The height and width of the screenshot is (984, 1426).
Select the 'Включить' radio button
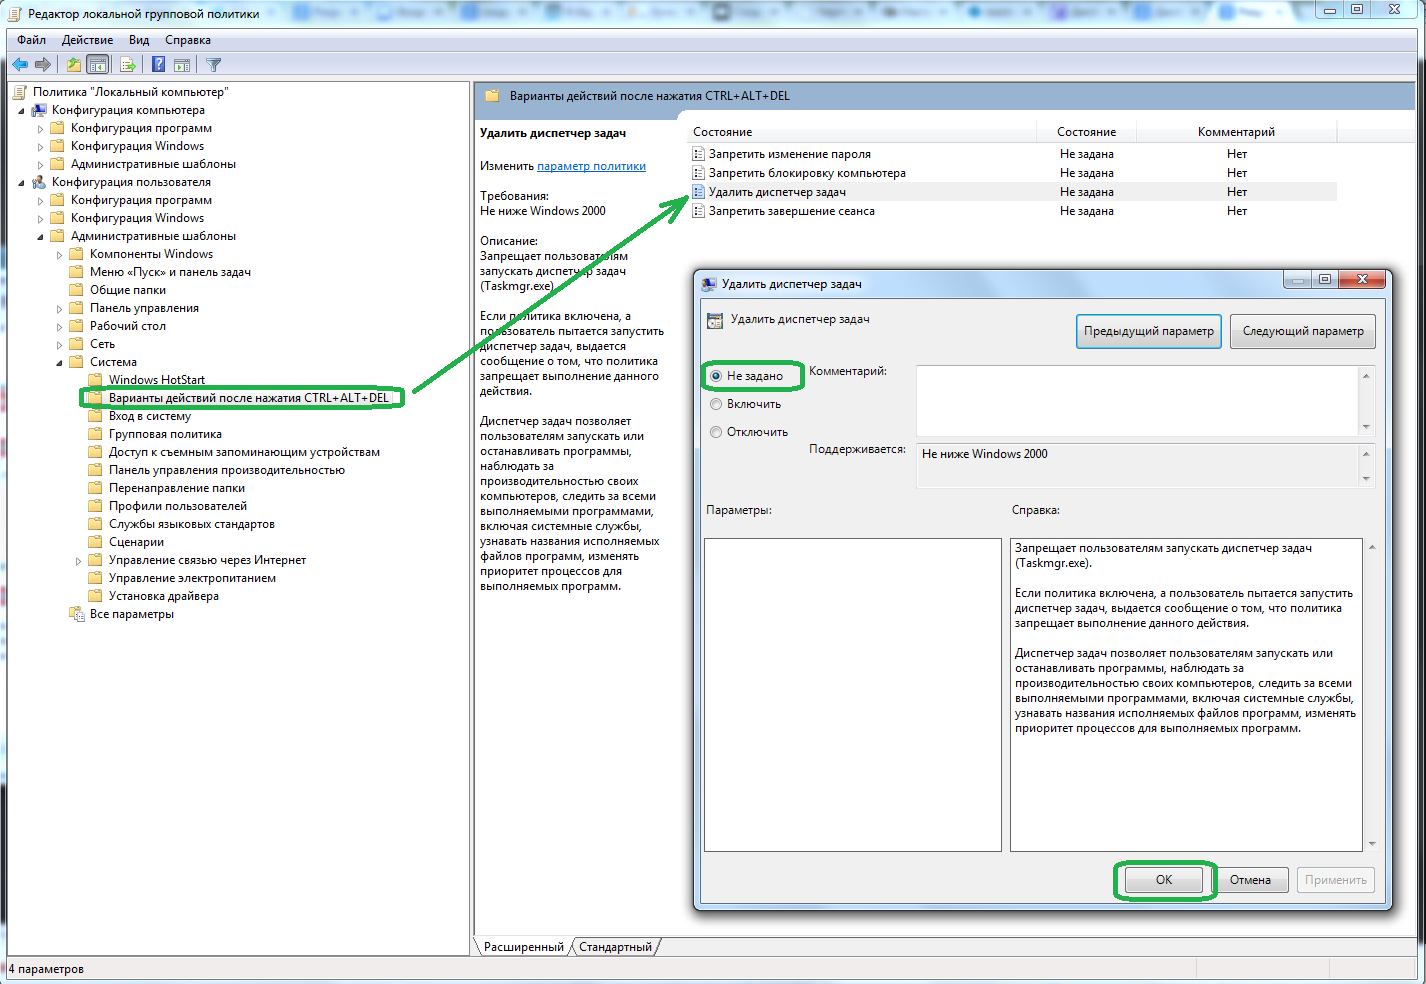point(716,404)
